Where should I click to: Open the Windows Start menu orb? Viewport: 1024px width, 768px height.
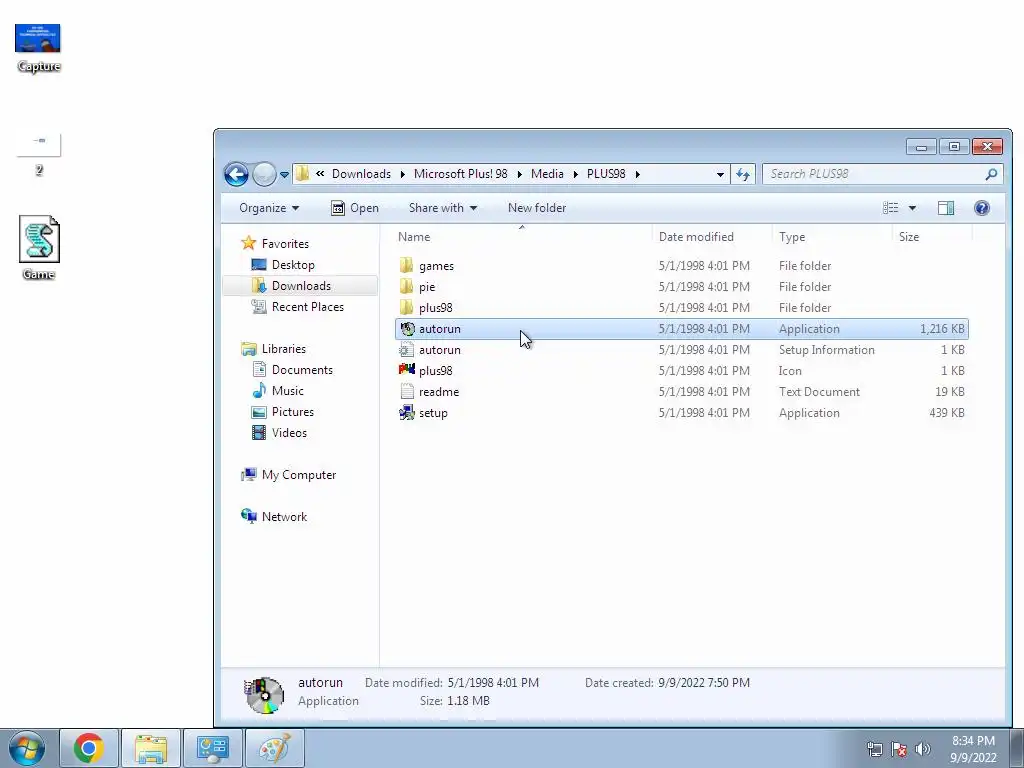coord(27,748)
